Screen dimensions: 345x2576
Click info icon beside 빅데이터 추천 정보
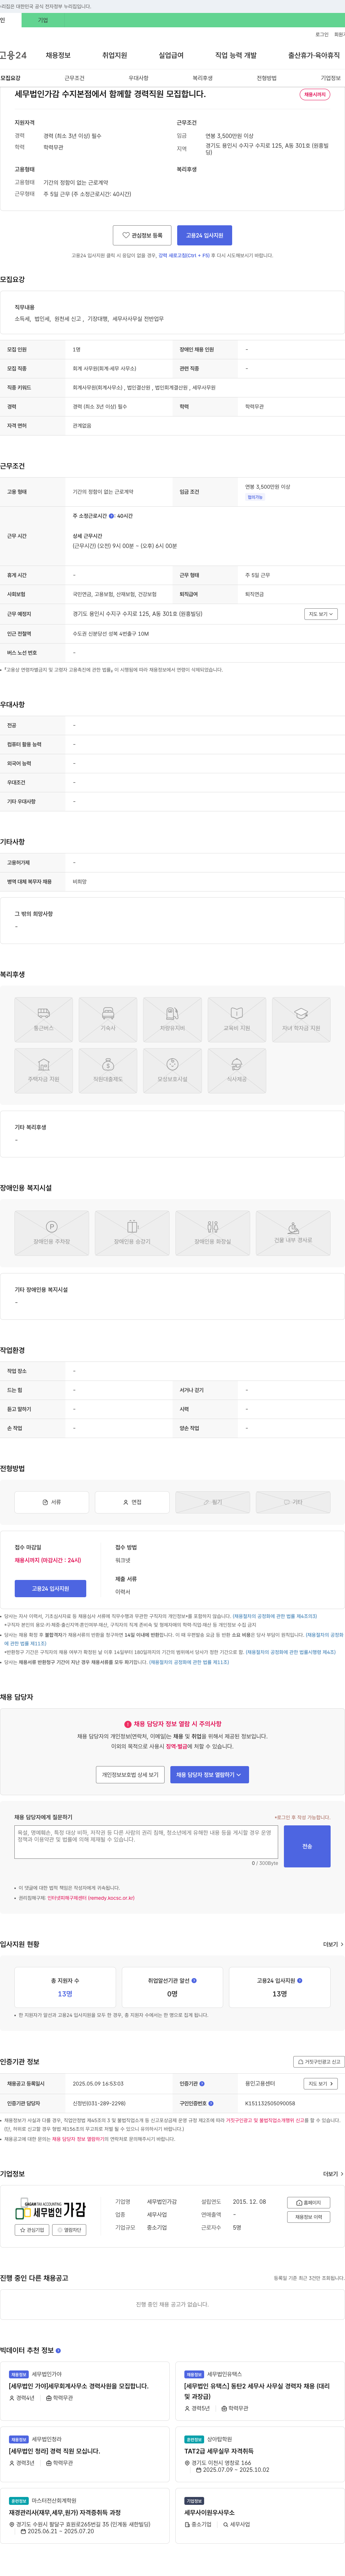58,2350
